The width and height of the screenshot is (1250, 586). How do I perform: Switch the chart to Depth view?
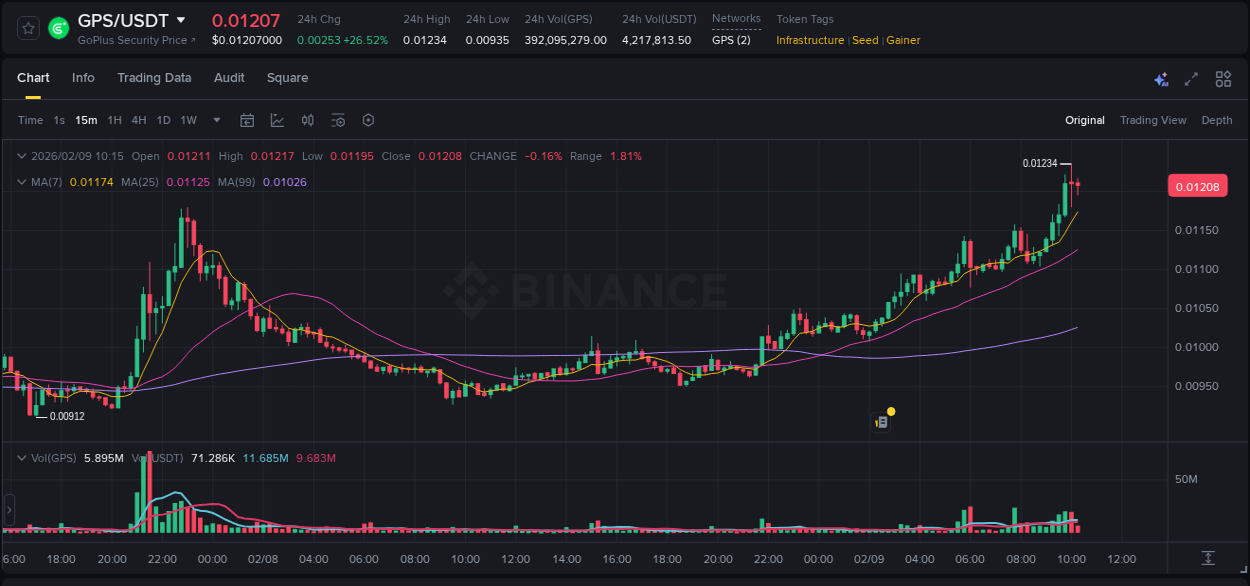pos(1217,120)
